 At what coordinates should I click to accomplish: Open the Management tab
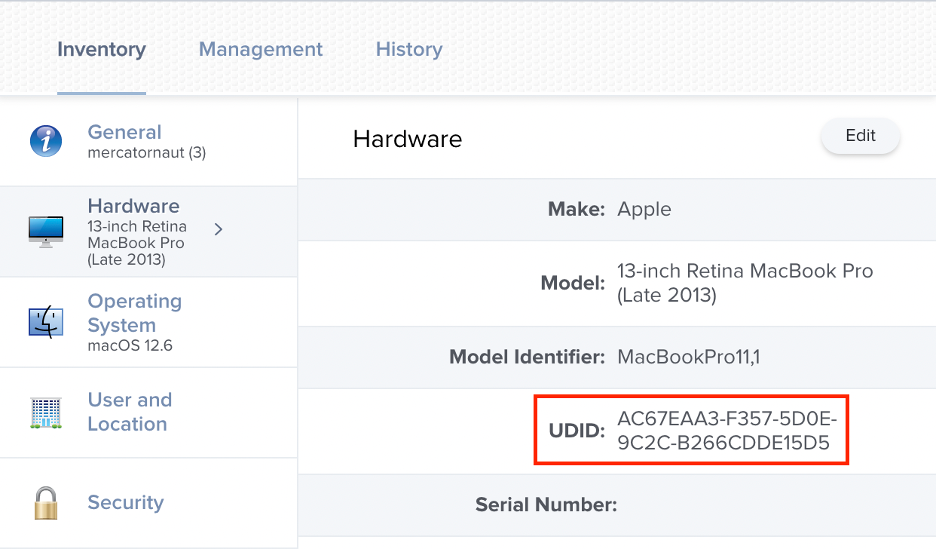point(261,50)
